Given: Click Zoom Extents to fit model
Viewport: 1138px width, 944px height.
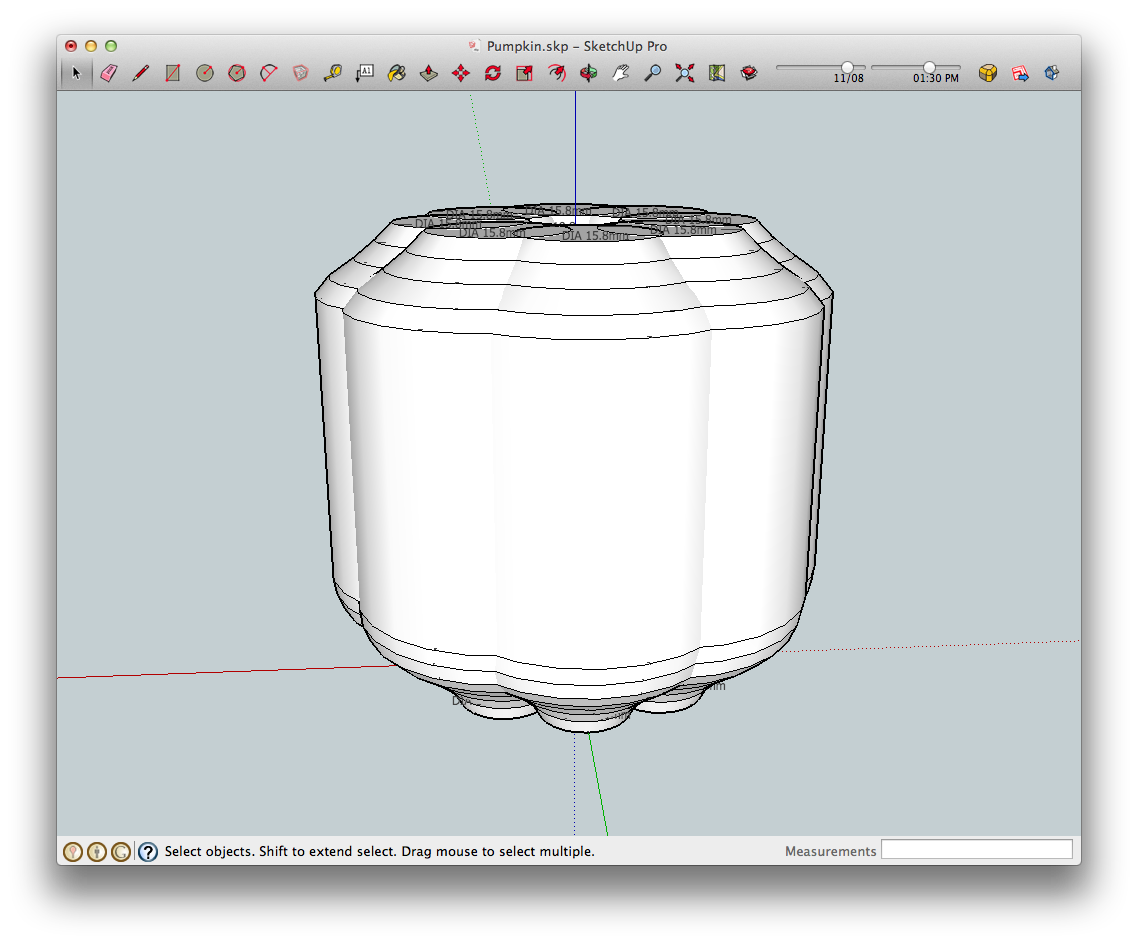Looking at the screenshot, I should pyautogui.click(x=685, y=72).
